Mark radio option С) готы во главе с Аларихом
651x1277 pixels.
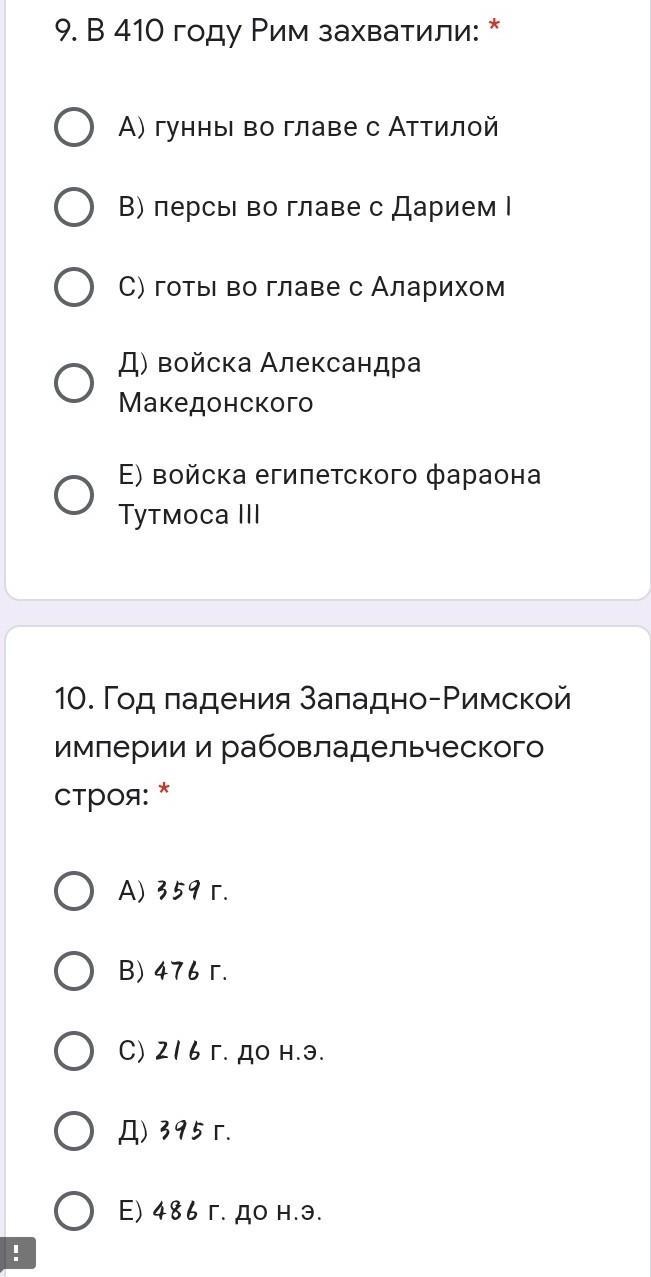point(73,287)
